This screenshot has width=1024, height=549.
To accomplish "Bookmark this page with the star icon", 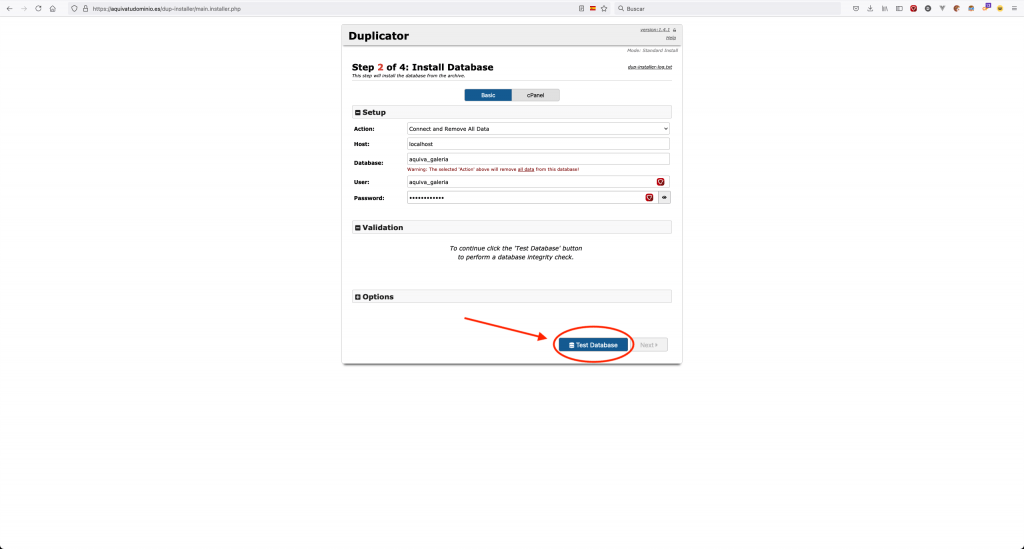I will [x=604, y=8].
